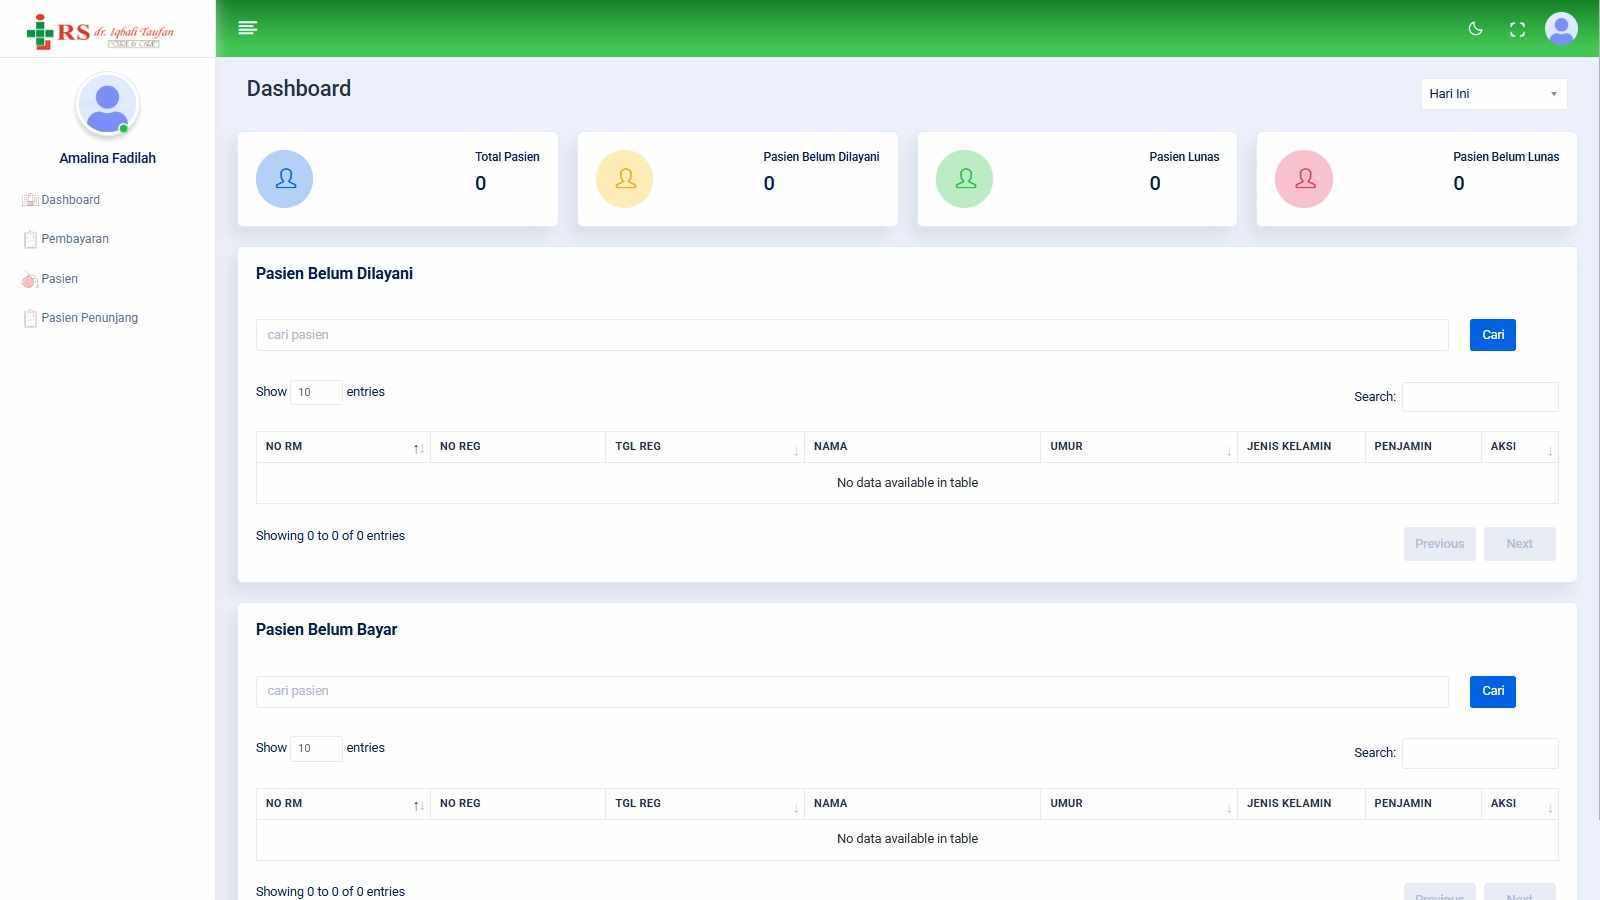
Task: Click PENJAMIN column header in Pasien Belum Bayar
Action: [x=1423, y=804]
